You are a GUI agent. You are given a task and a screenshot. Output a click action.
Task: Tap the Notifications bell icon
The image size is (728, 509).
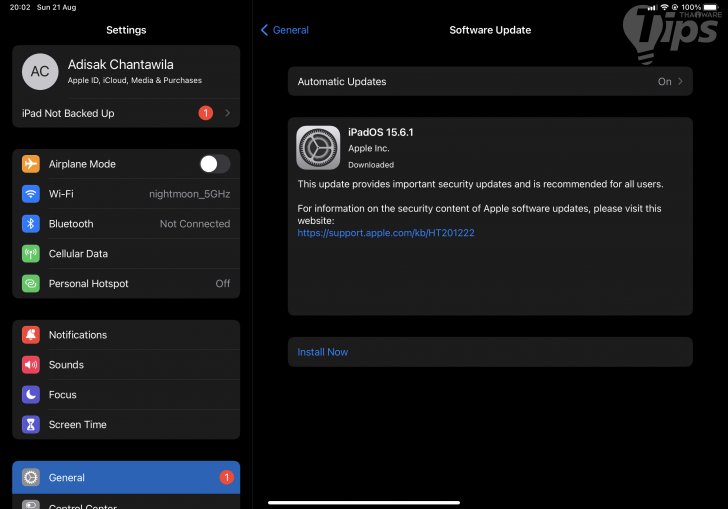tap(31, 335)
